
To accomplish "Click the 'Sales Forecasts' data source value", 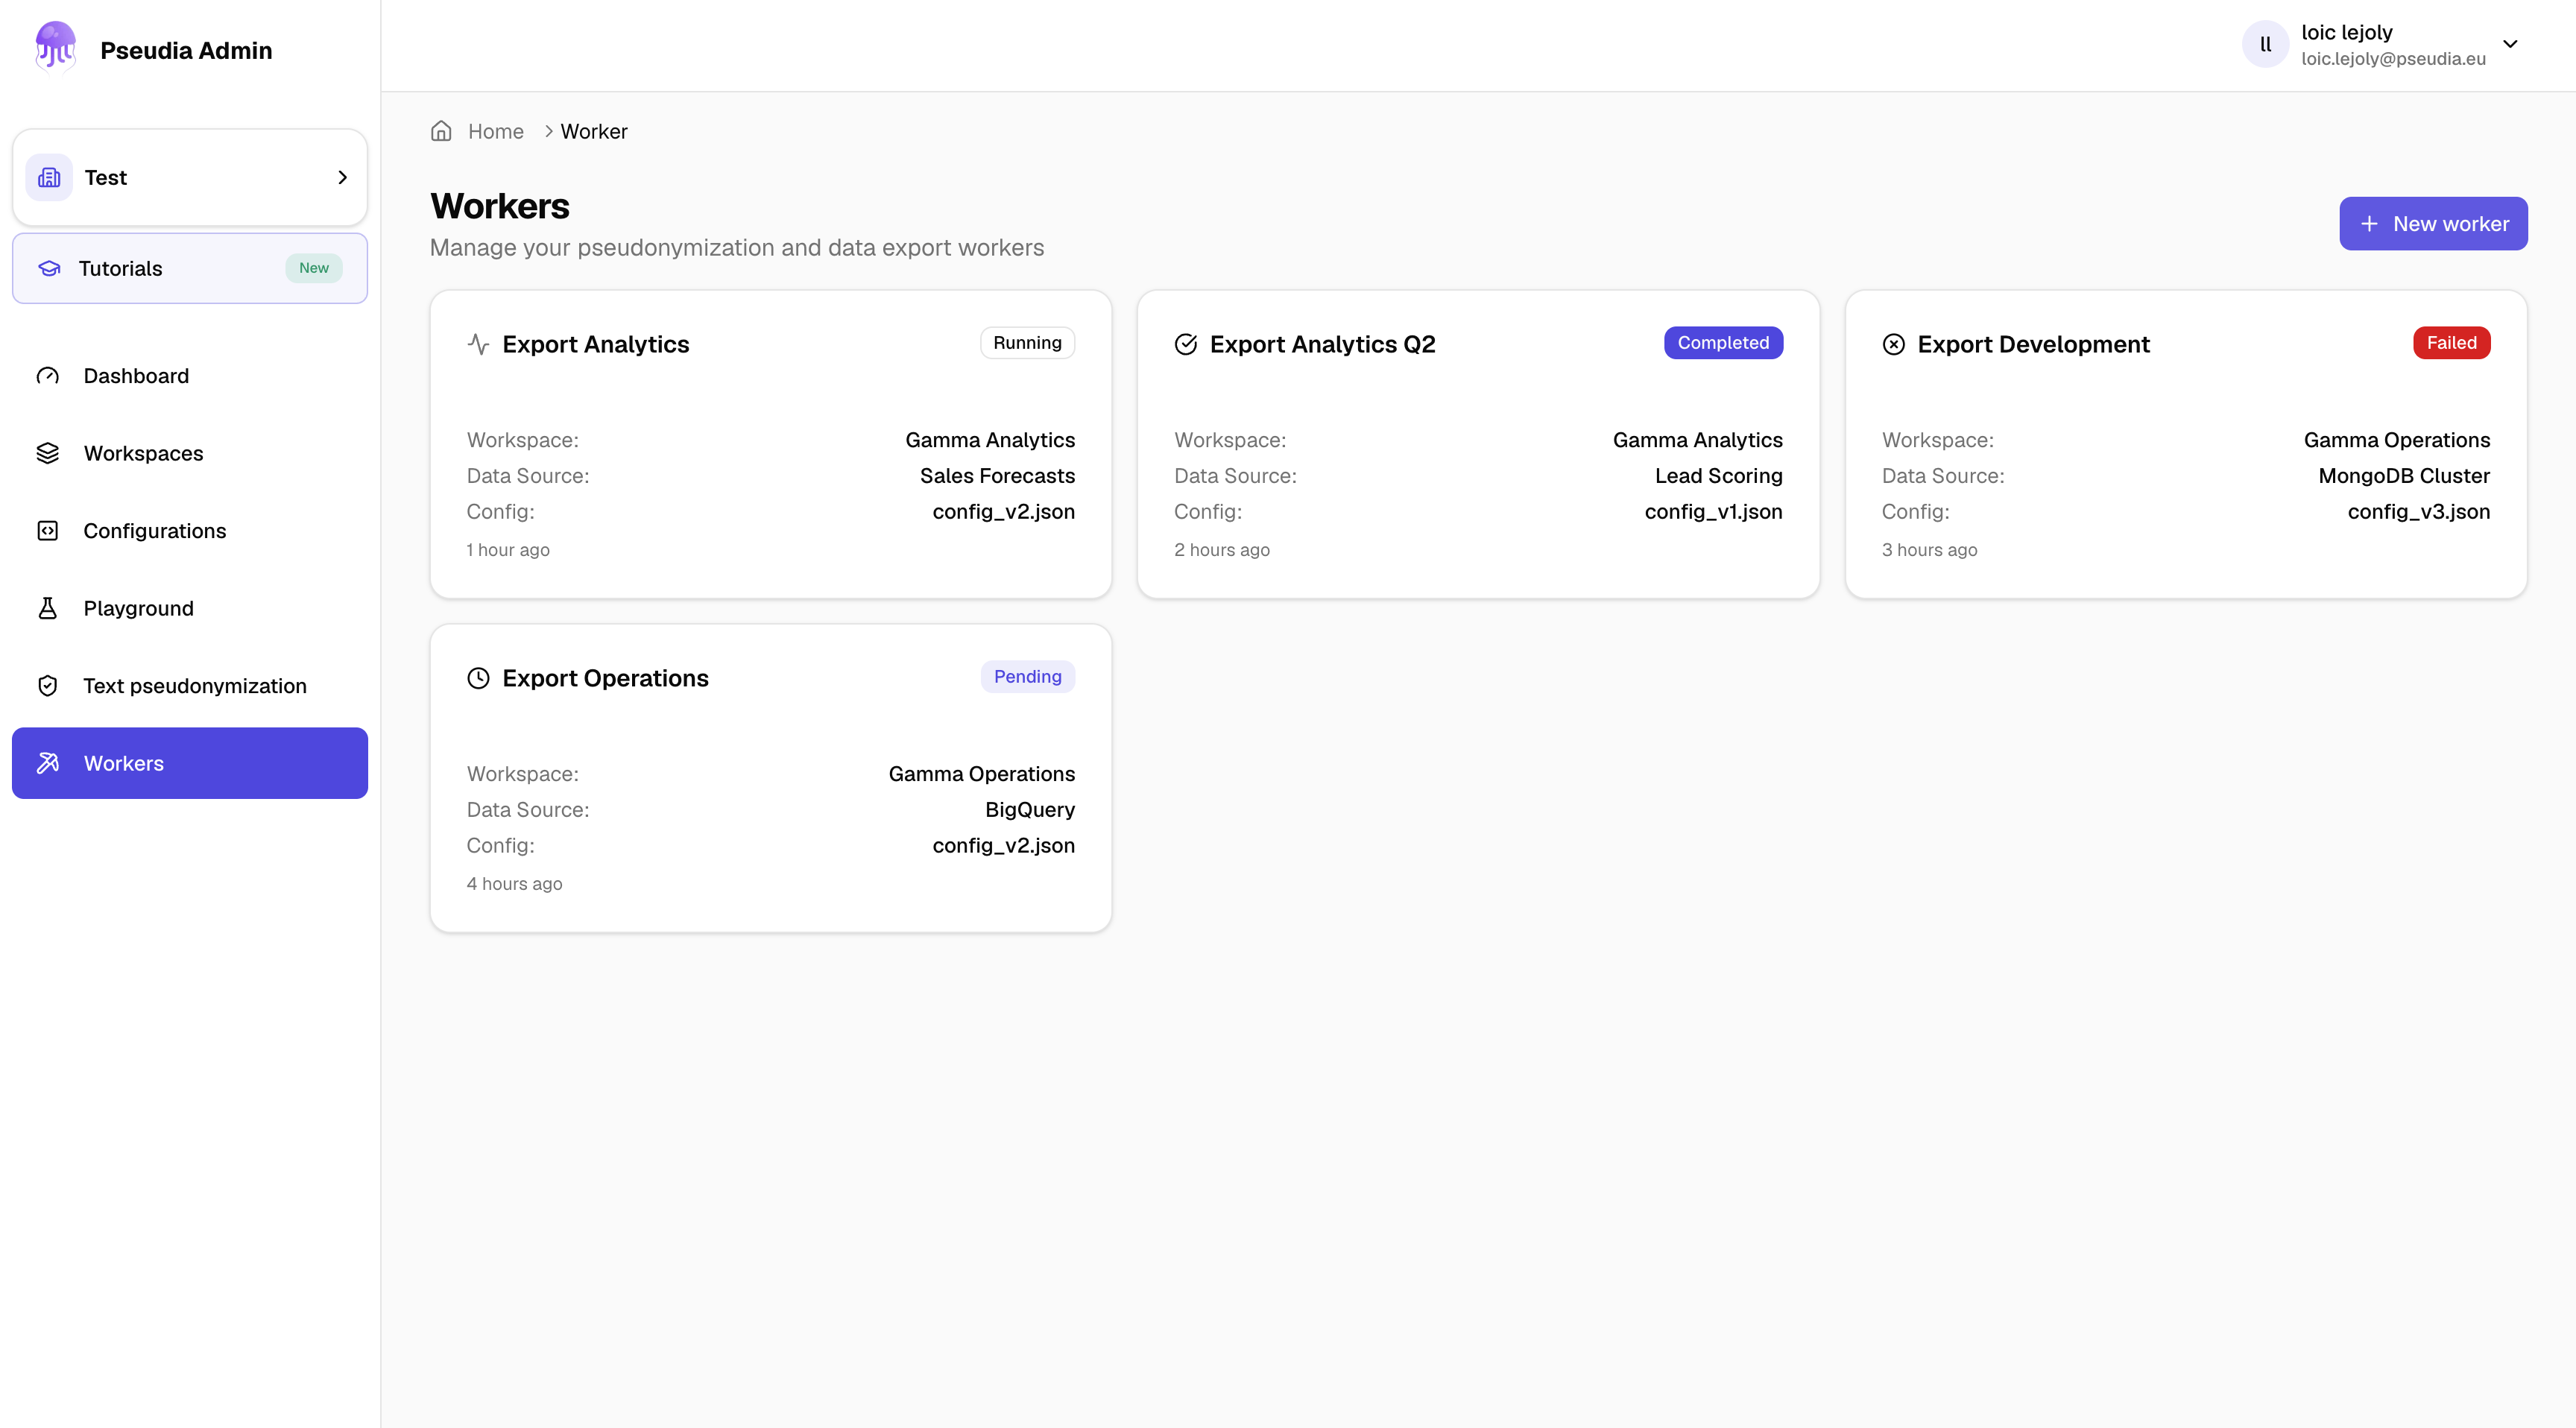I will click(997, 476).
